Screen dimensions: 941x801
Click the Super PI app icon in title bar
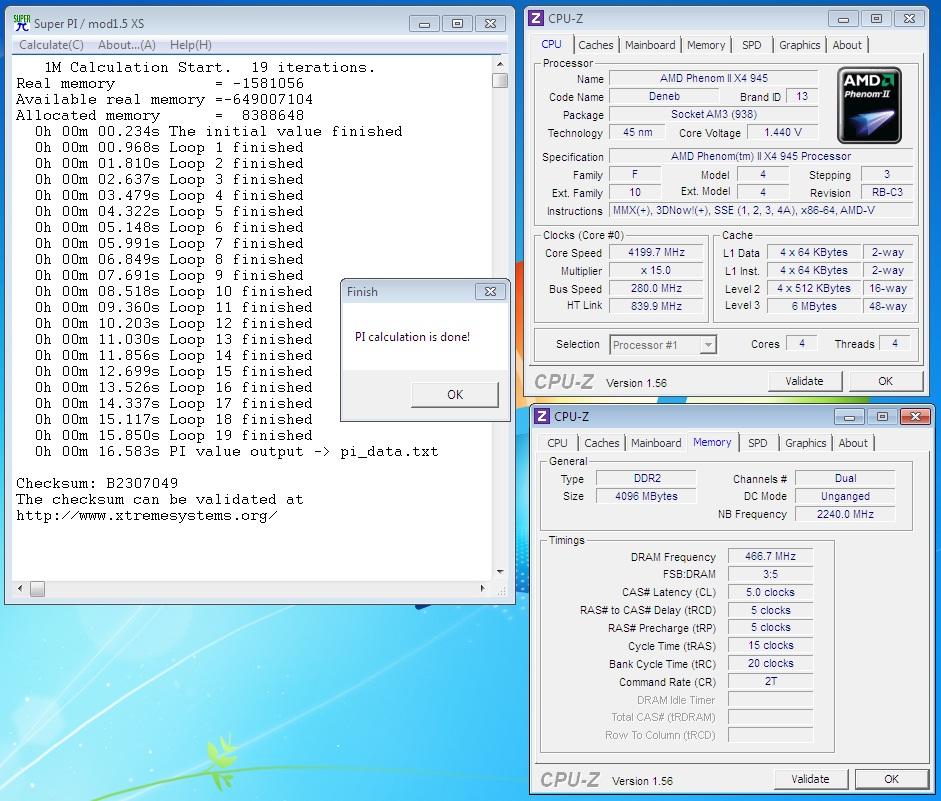pyautogui.click(x=22, y=23)
